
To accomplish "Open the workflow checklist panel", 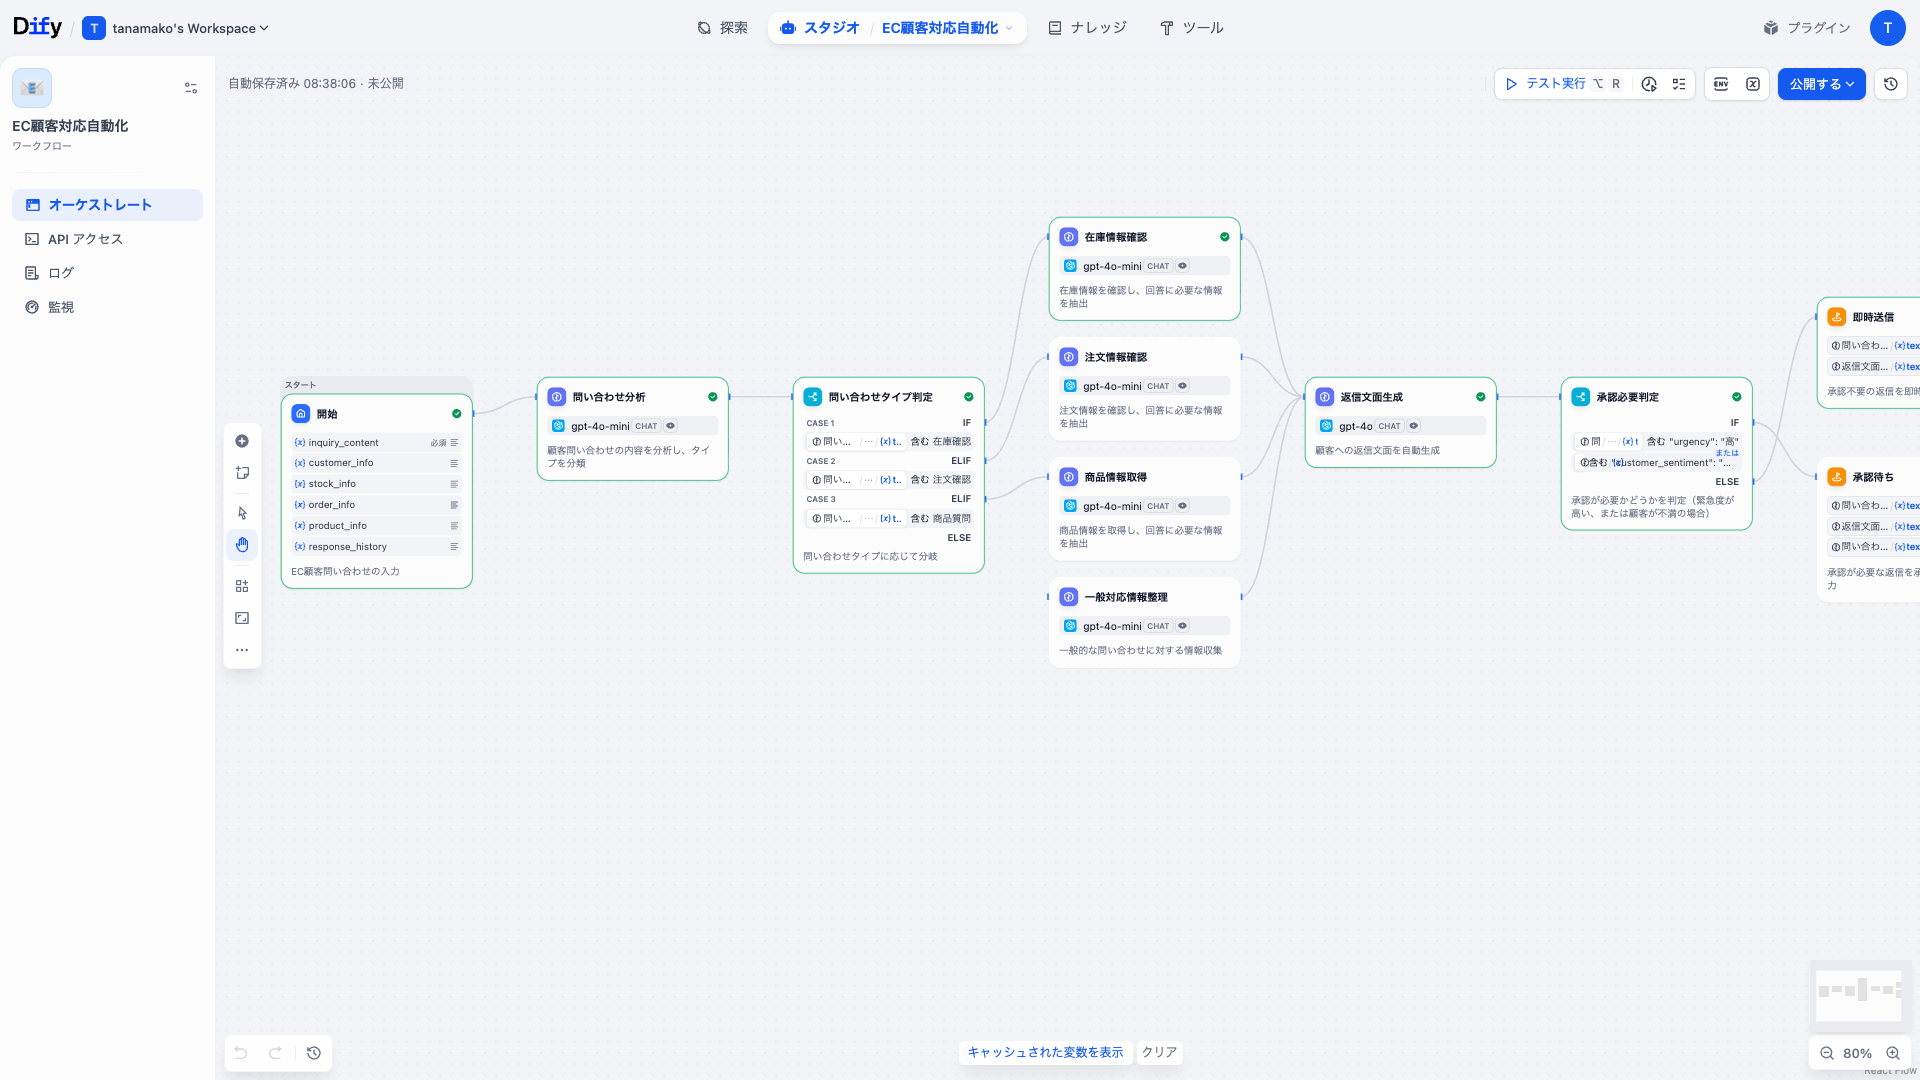I will tap(1680, 84).
